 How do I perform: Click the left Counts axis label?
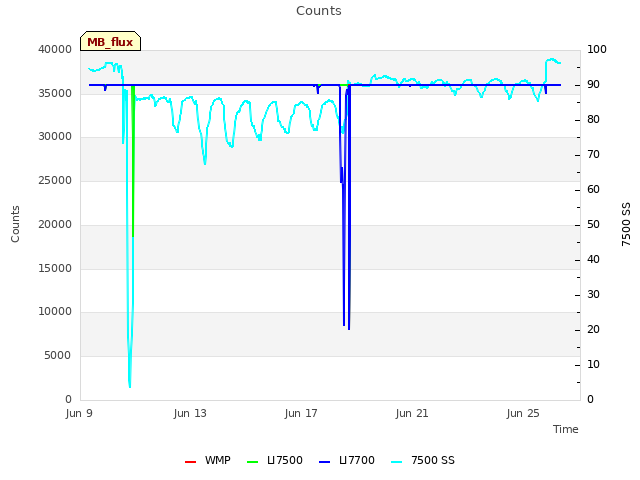[x=15, y=224]
